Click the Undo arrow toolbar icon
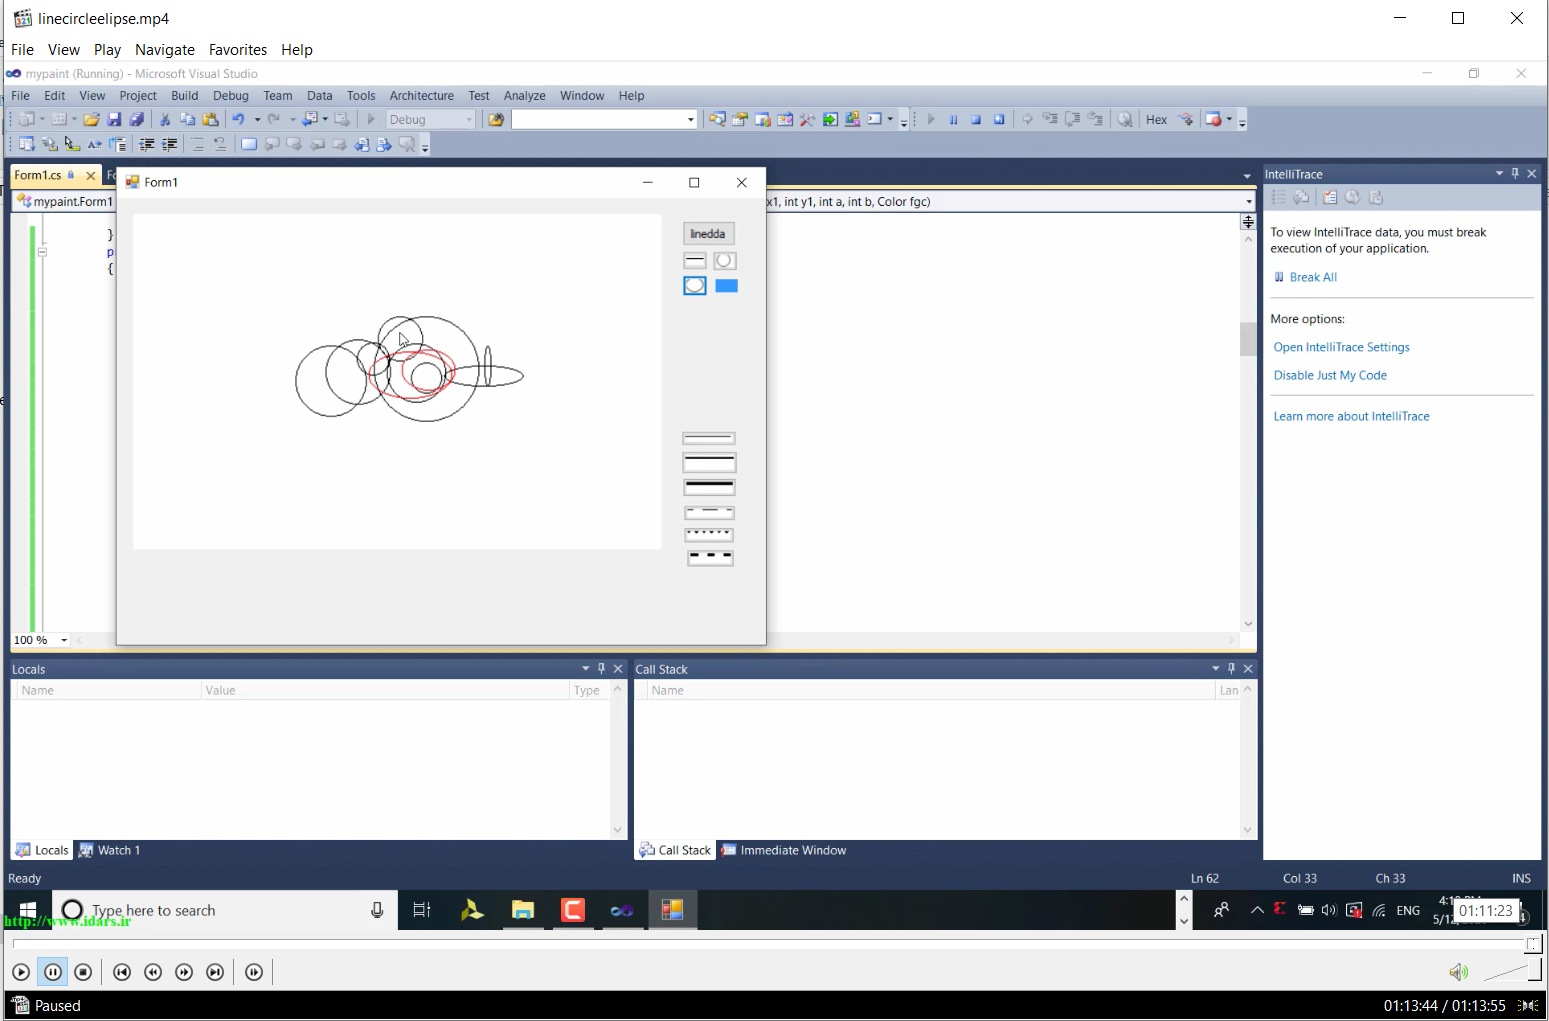The width and height of the screenshot is (1549, 1021). tap(238, 119)
